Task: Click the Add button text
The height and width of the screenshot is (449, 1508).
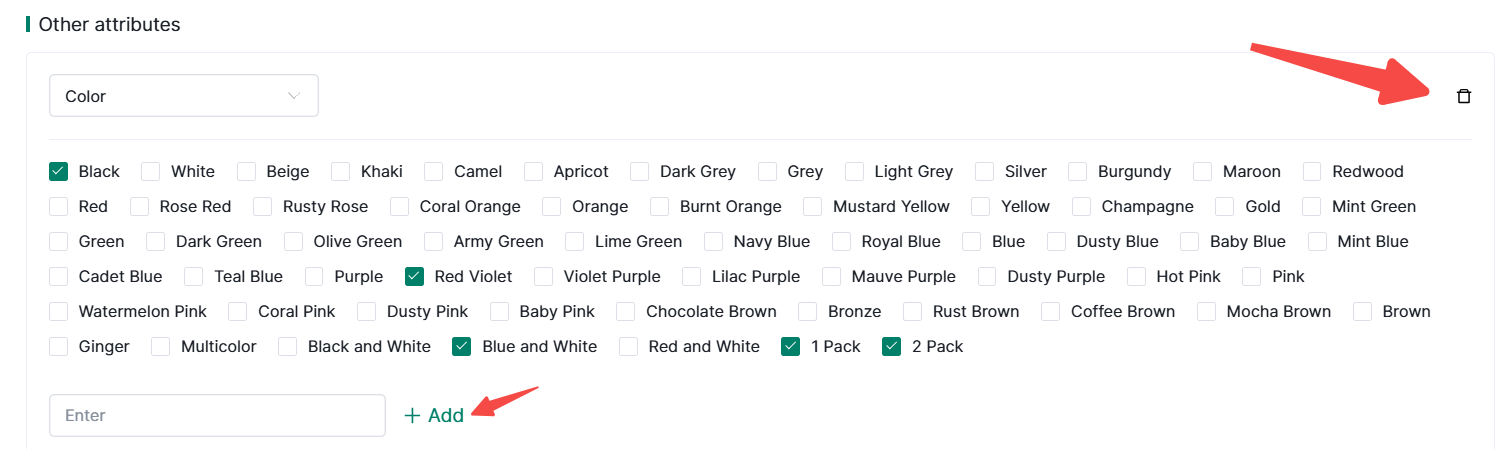Action: 446,416
